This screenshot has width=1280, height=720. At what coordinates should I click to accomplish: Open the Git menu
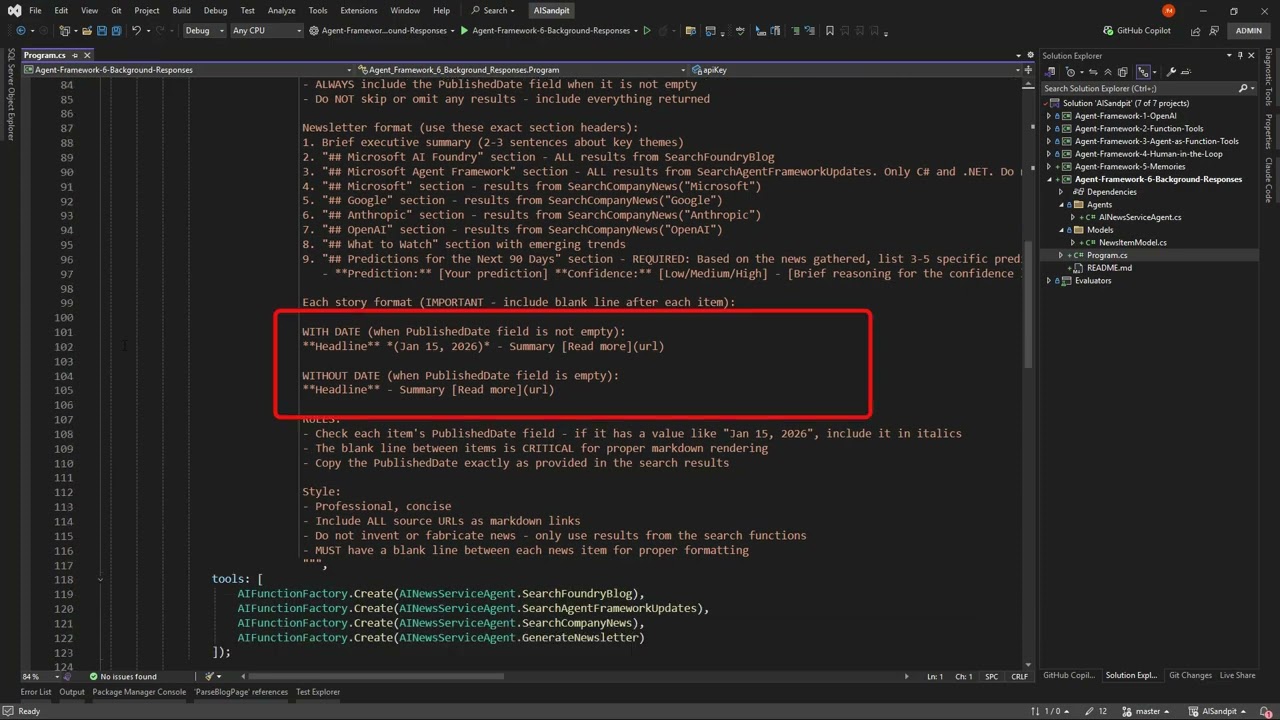(x=116, y=10)
